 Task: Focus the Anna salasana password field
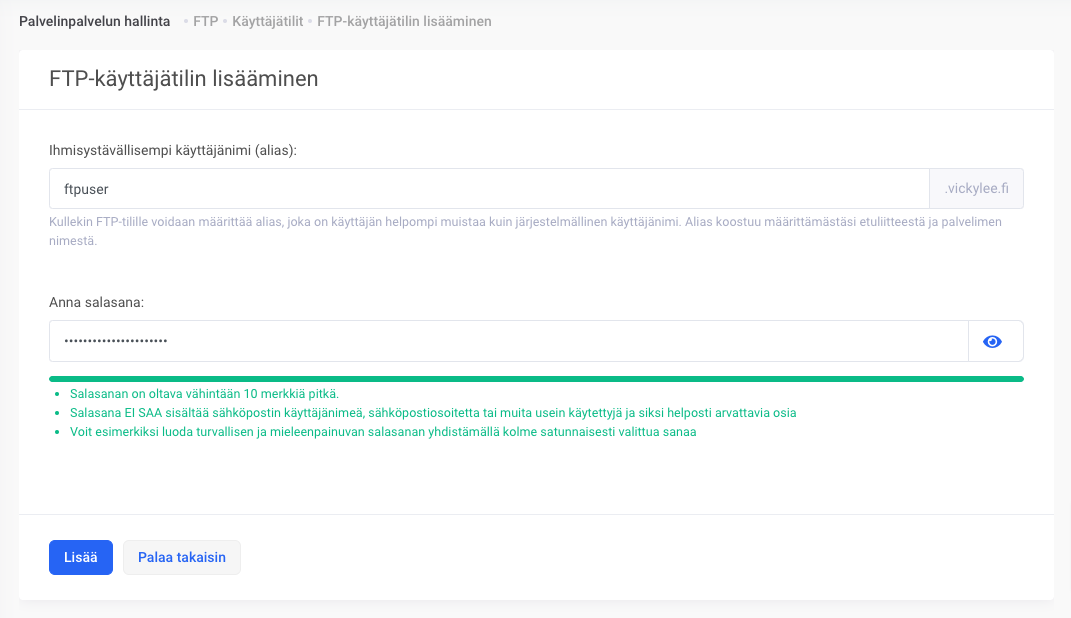point(508,342)
